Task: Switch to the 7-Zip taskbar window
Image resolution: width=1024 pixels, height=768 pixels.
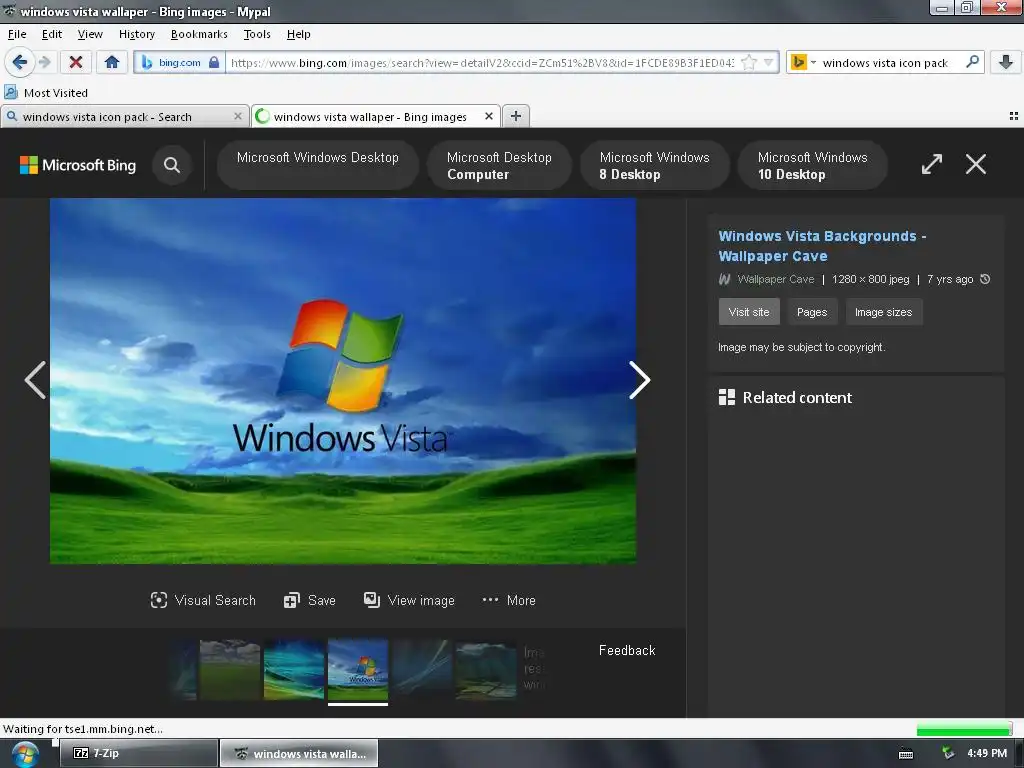Action: click(x=138, y=754)
